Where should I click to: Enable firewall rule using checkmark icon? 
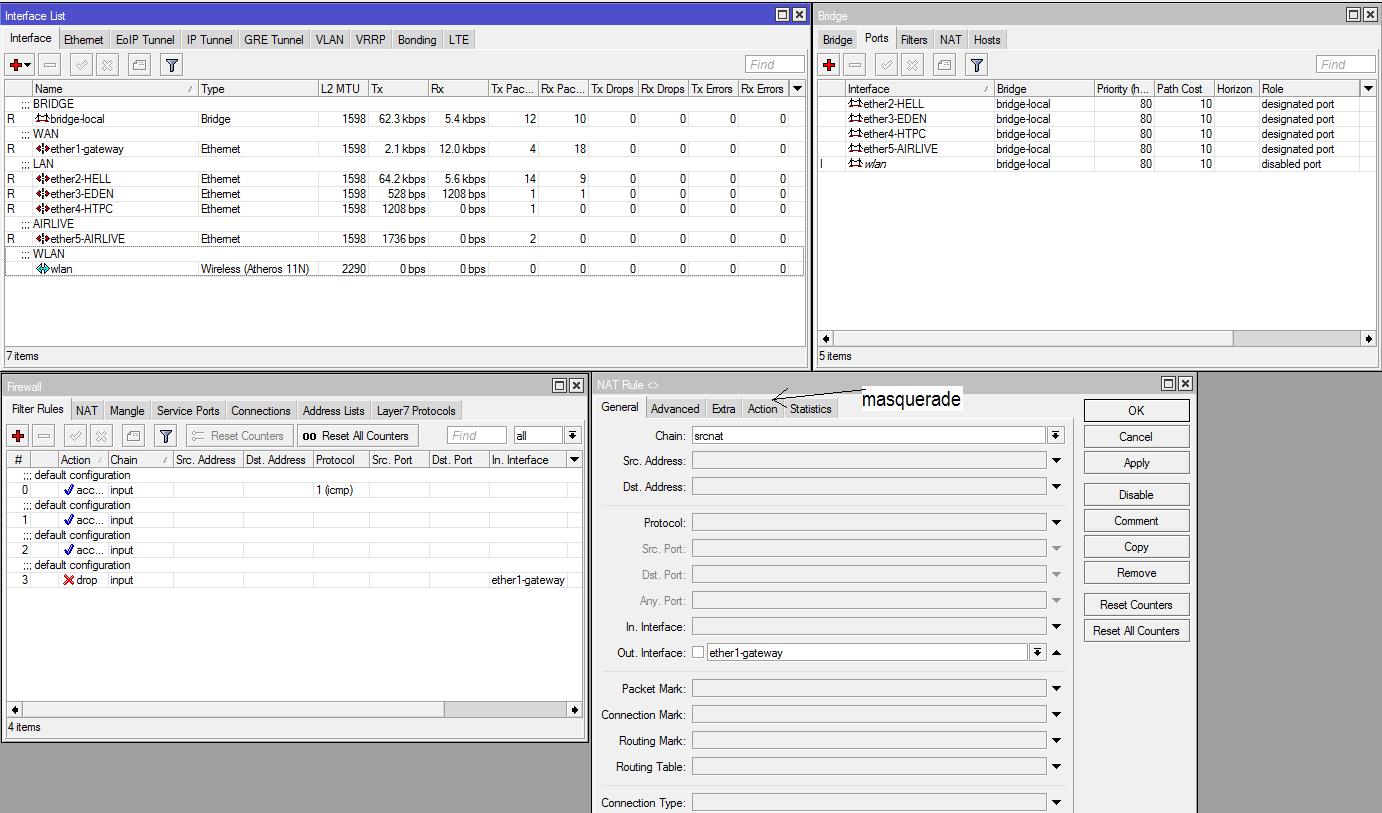click(75, 436)
